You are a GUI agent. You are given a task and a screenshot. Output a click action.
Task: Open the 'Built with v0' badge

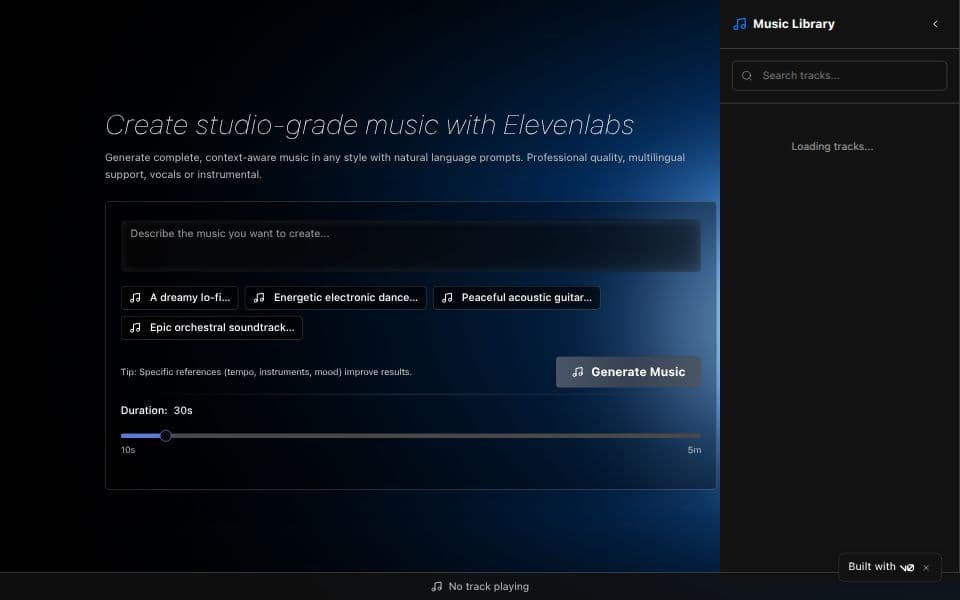(x=881, y=567)
